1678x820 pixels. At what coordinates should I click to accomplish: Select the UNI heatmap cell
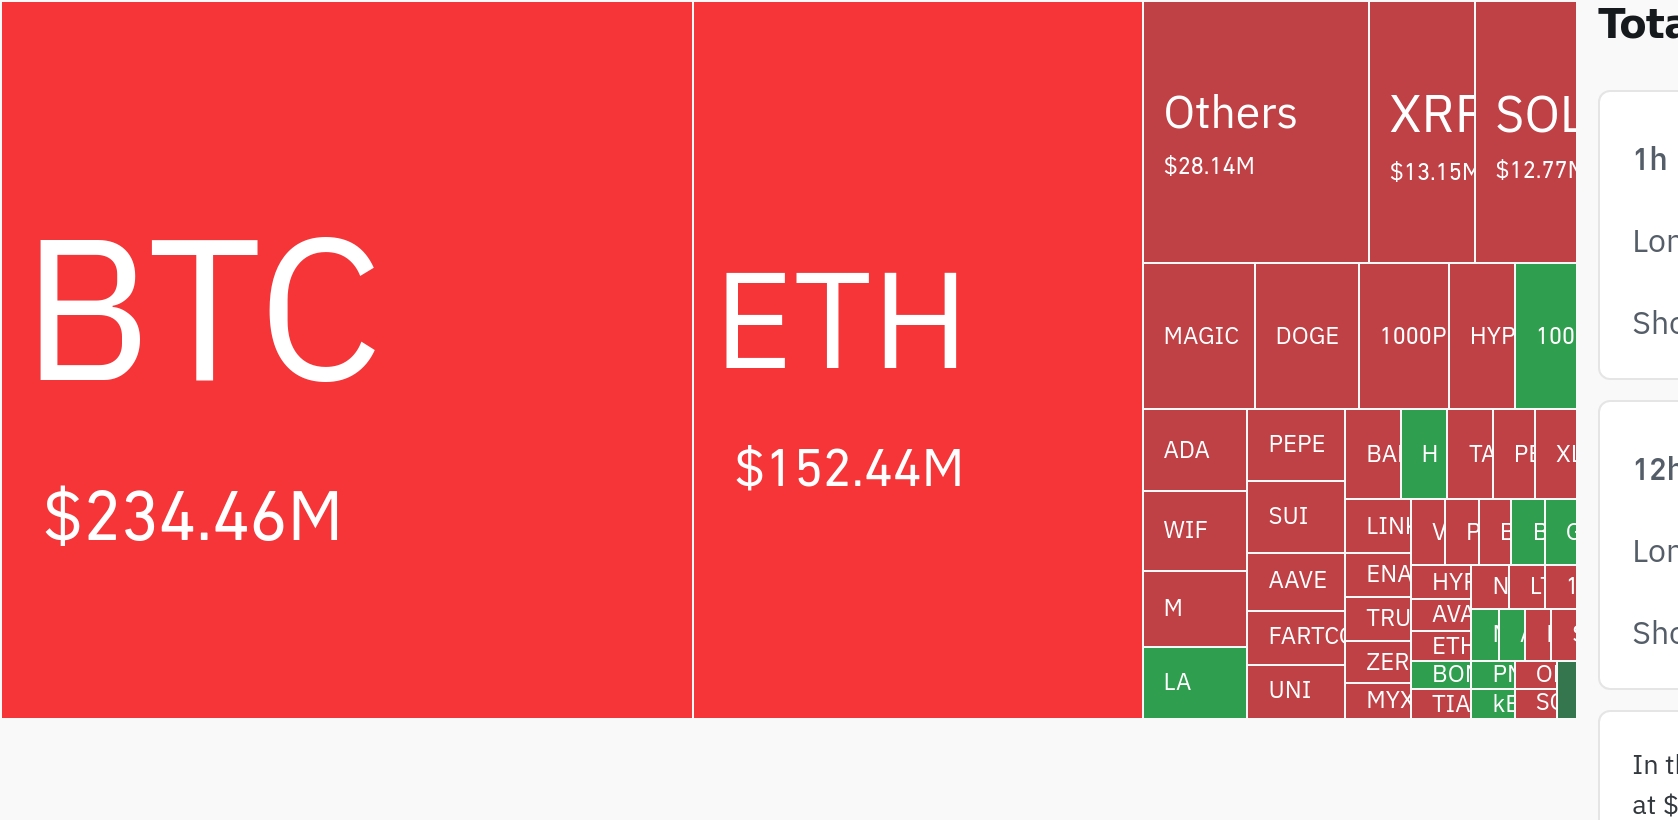(x=1295, y=690)
